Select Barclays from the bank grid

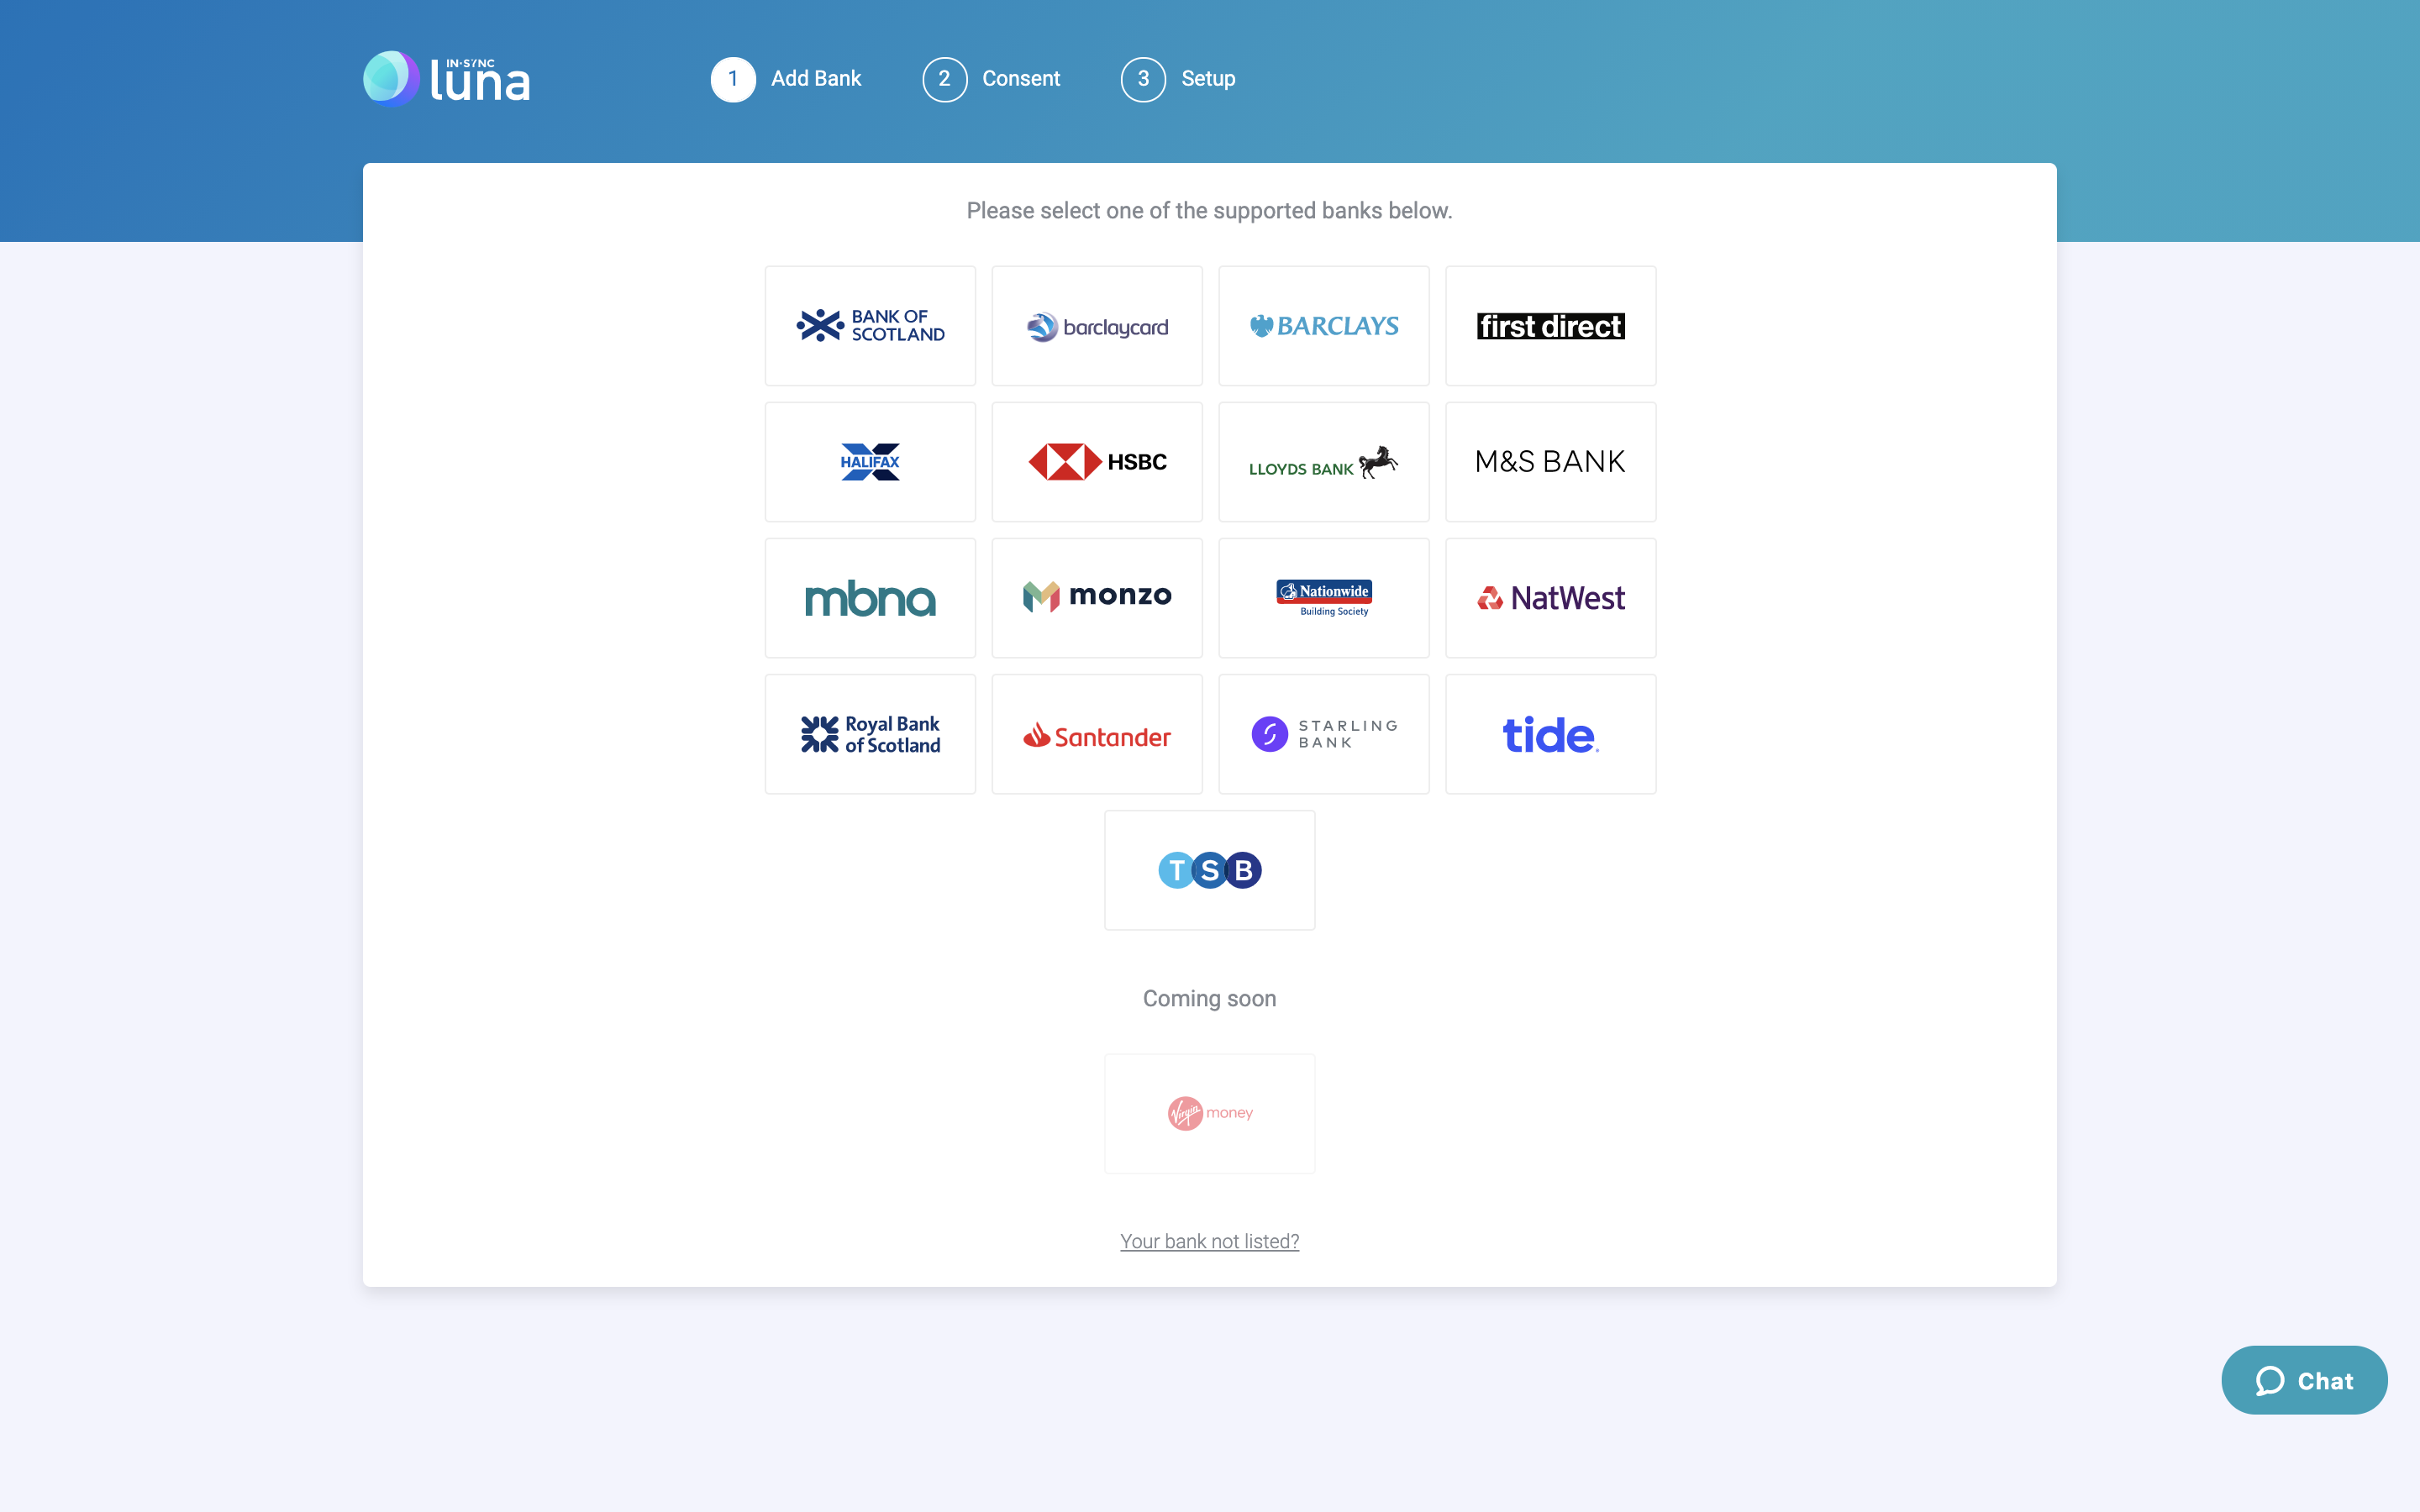1324,325
